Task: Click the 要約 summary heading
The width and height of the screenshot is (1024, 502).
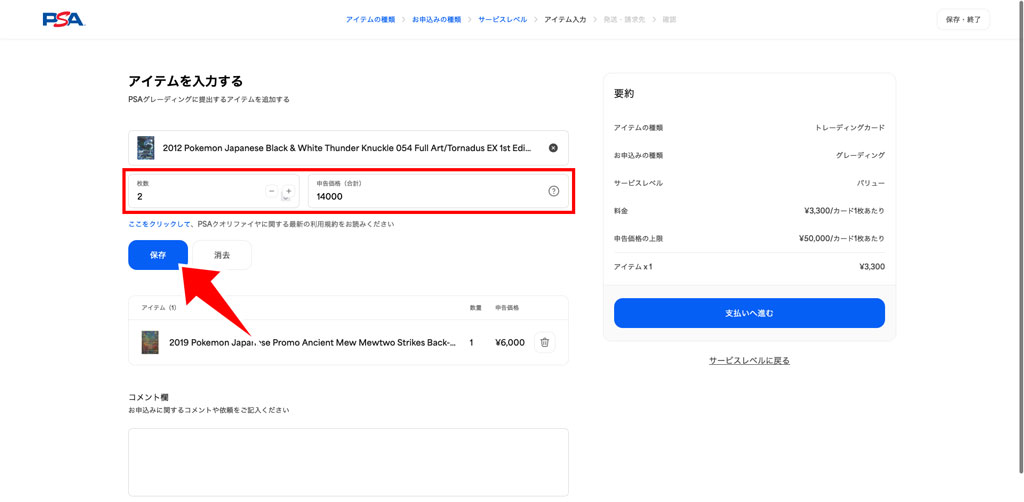Action: (624, 93)
